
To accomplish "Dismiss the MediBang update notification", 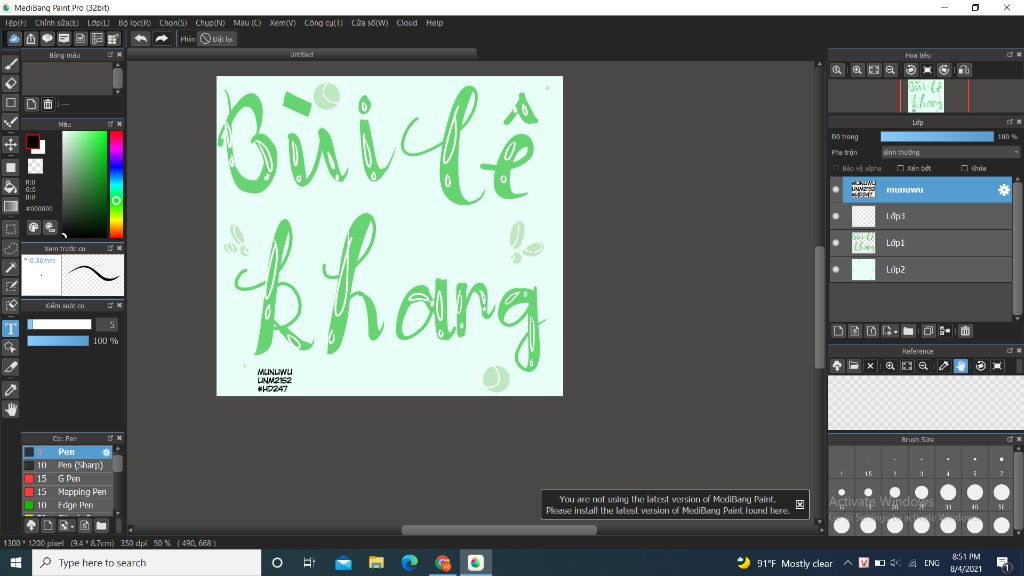I will pos(799,504).
